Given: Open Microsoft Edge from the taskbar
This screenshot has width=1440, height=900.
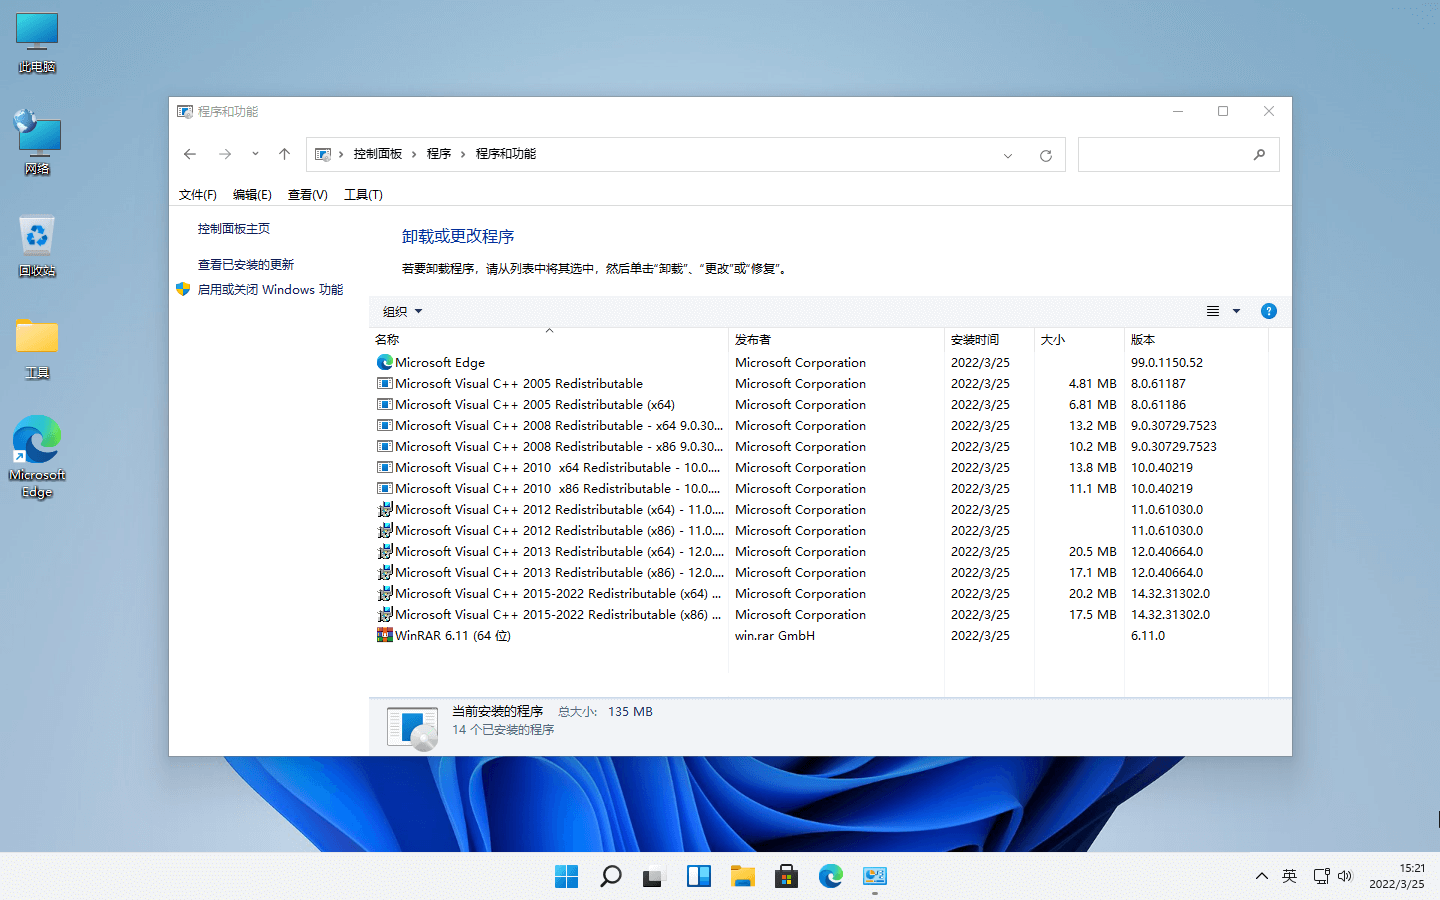Looking at the screenshot, I should 830,876.
